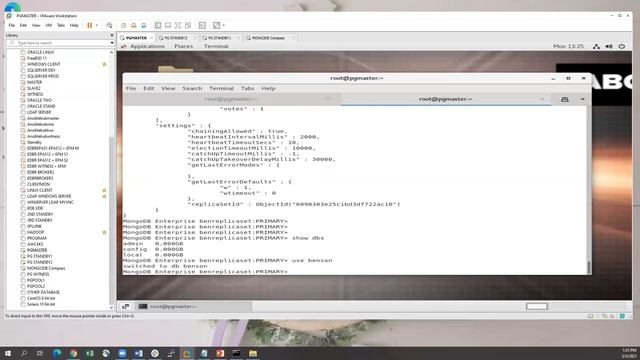
Task: Click the show desktop icon in GNOME bottom panel
Action: (126, 307)
